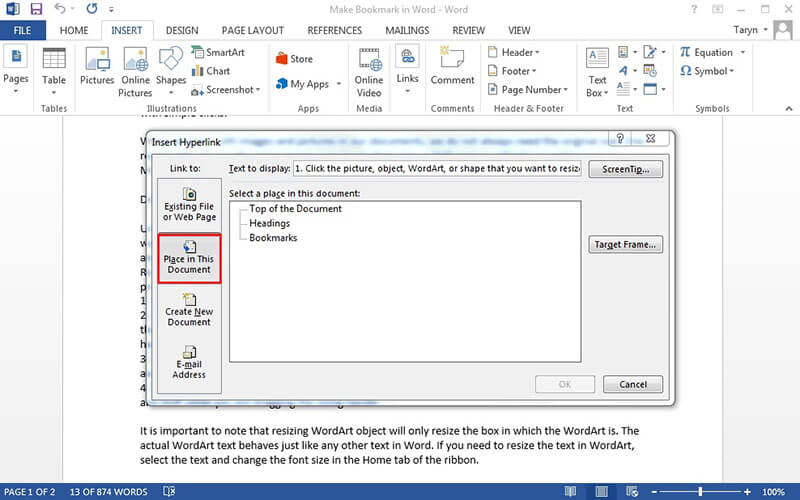Insert an Object from Text group
This screenshot has height=500, width=800.
point(654,89)
